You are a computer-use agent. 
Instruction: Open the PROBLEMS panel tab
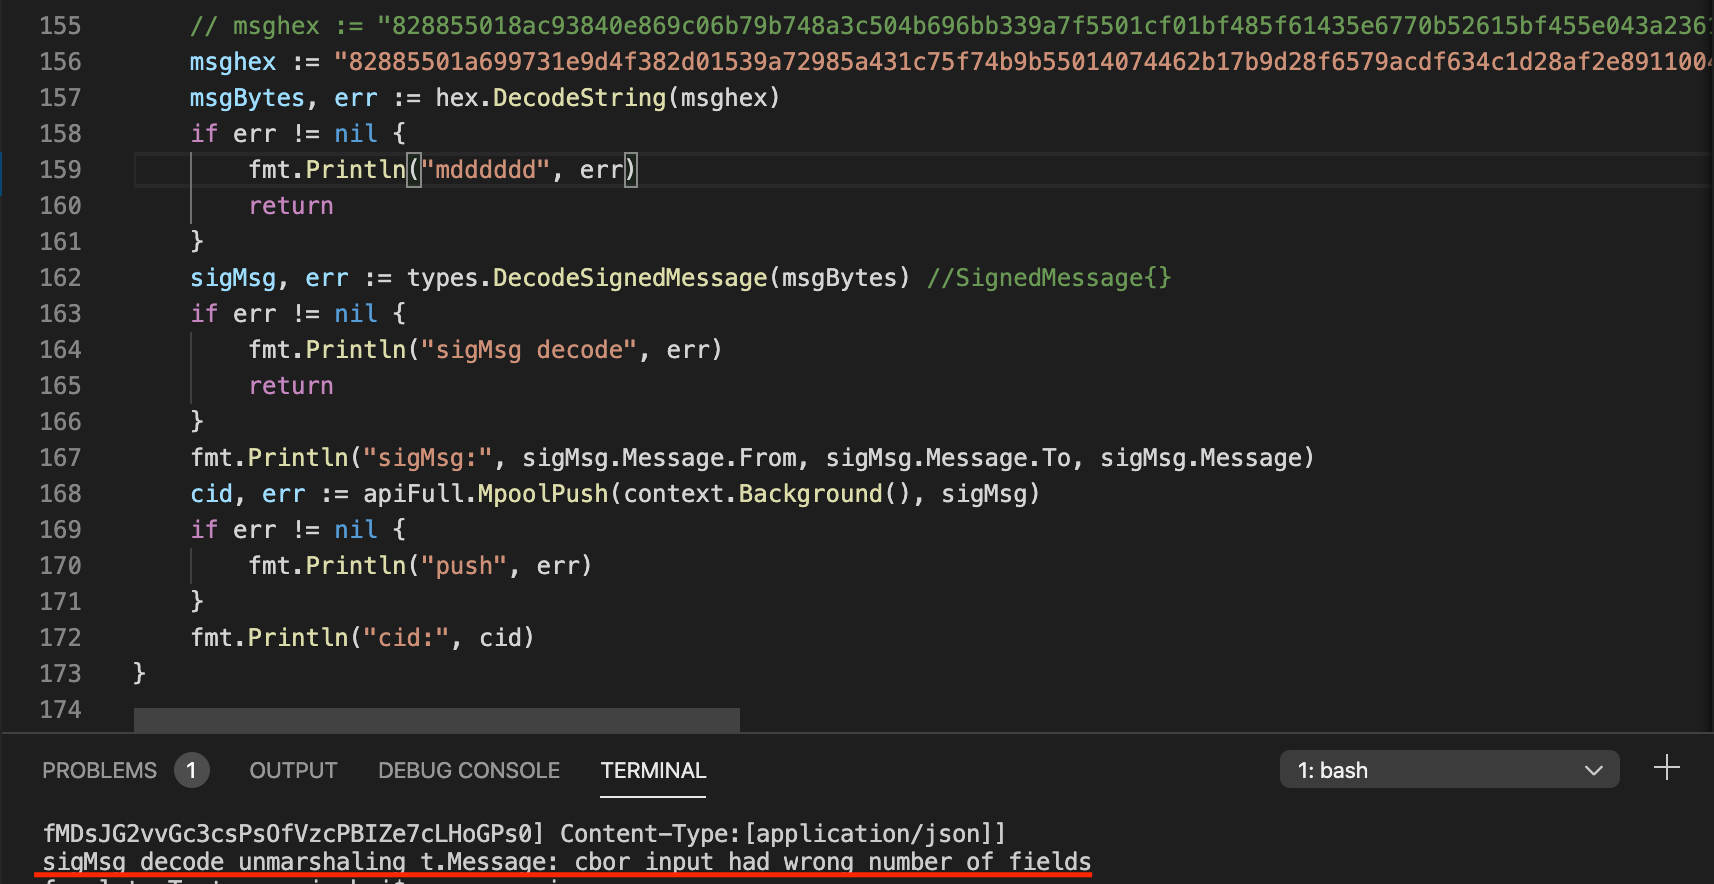click(x=99, y=770)
